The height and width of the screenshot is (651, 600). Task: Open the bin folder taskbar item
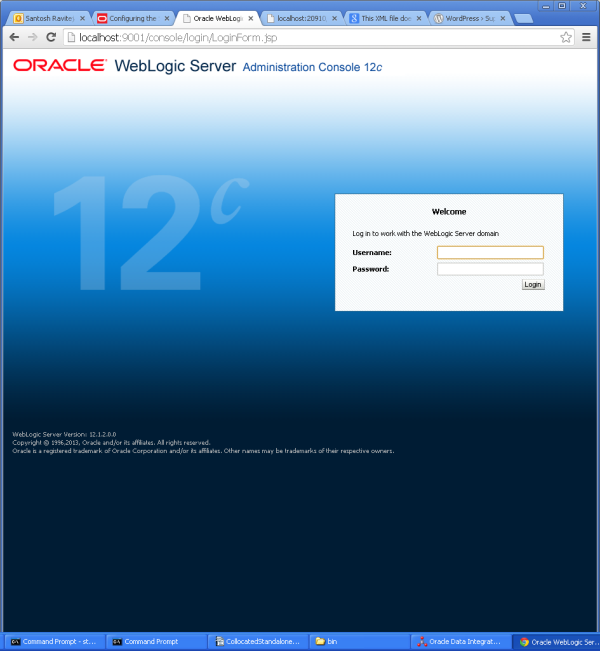point(355,641)
